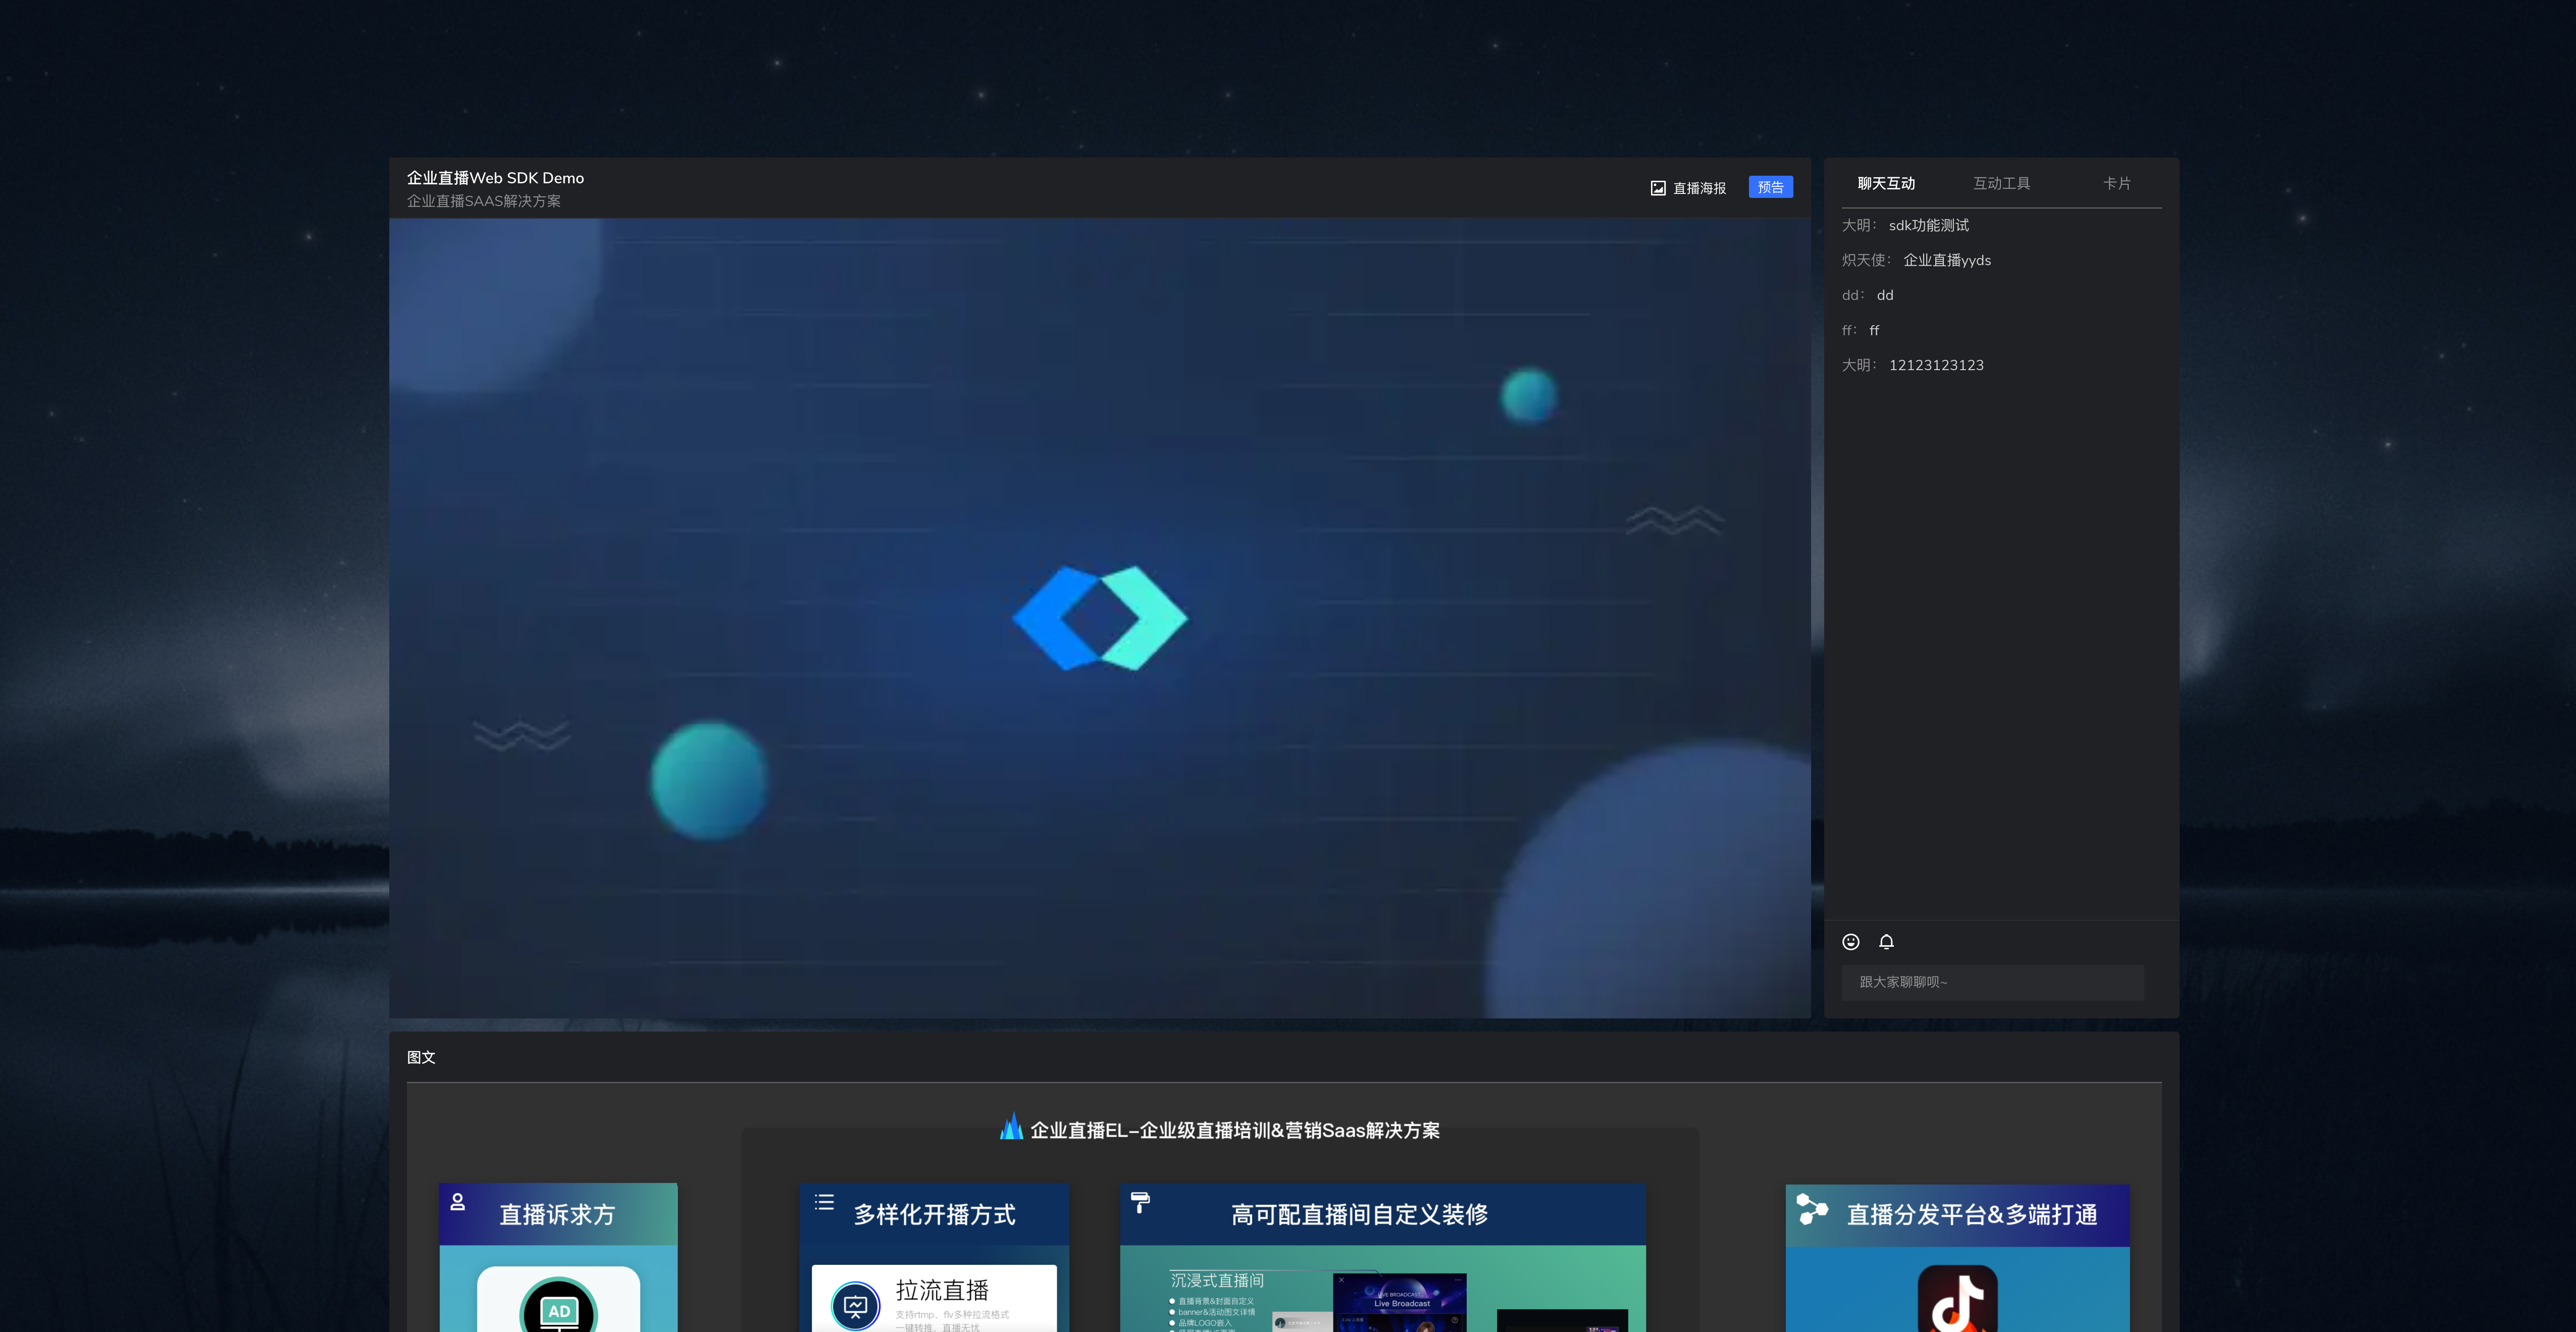The image size is (2576, 1332).
Task: Click chat message dd: dd
Action: click(x=1867, y=295)
